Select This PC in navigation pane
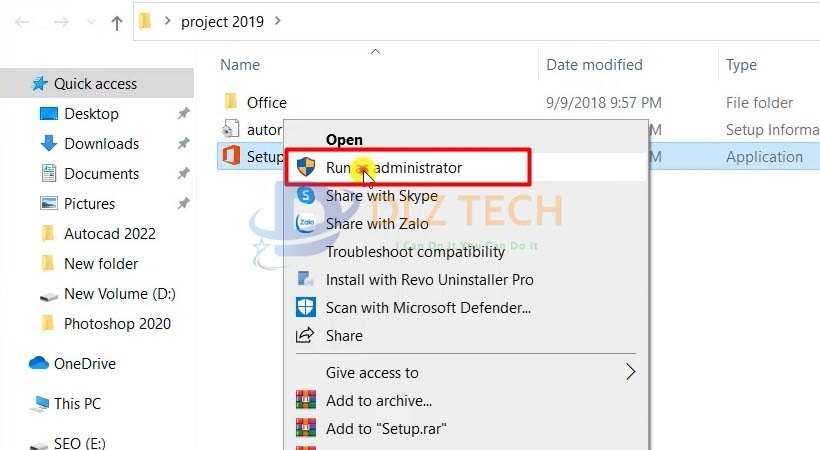820x450 pixels. point(77,403)
